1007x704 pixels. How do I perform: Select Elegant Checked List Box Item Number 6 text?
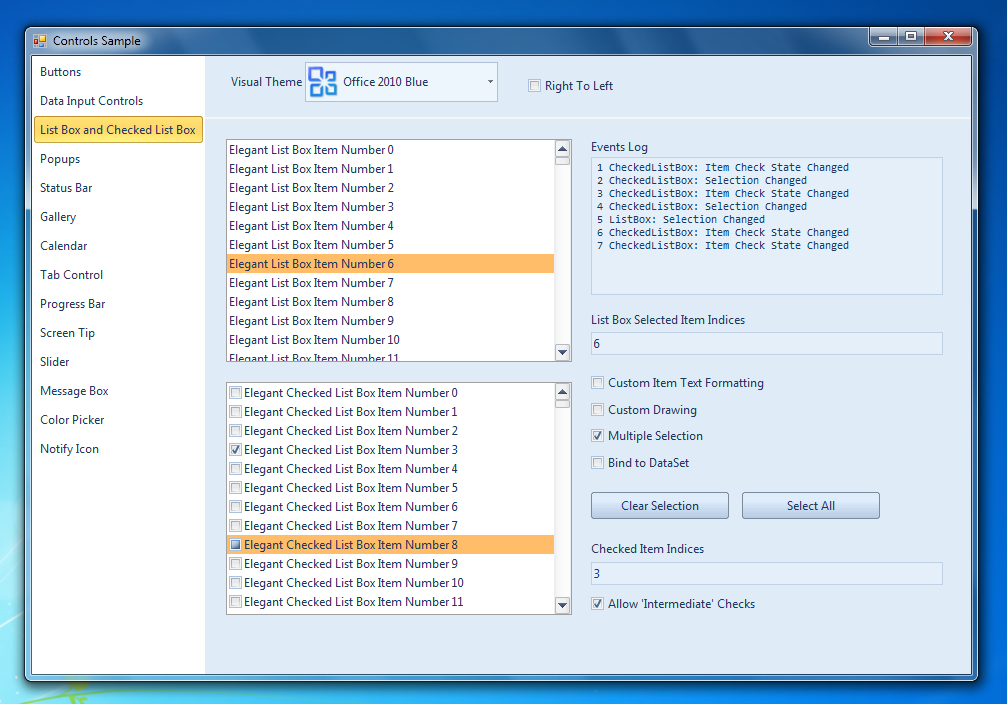[x=351, y=507]
